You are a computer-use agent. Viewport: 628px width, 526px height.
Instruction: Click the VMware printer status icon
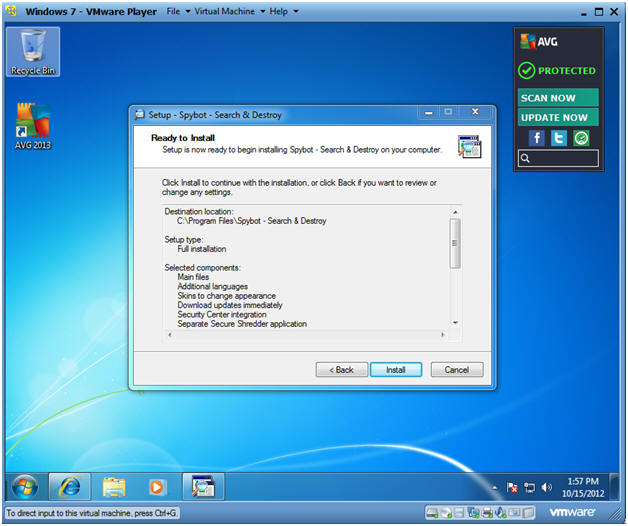click(x=487, y=512)
